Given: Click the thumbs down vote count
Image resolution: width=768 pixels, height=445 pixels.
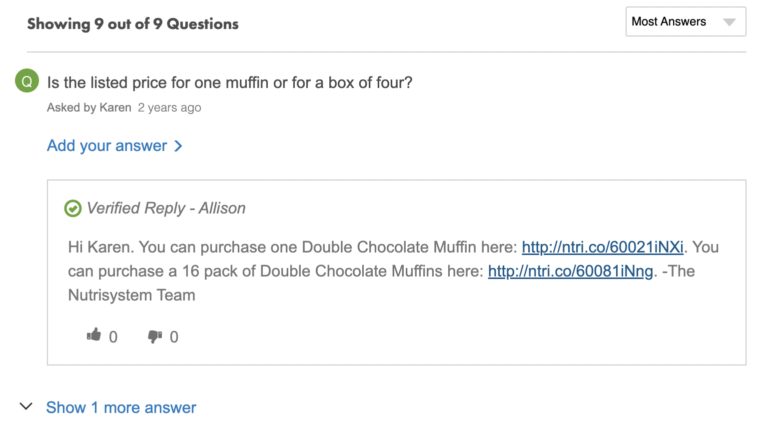Looking at the screenshot, I should point(174,337).
